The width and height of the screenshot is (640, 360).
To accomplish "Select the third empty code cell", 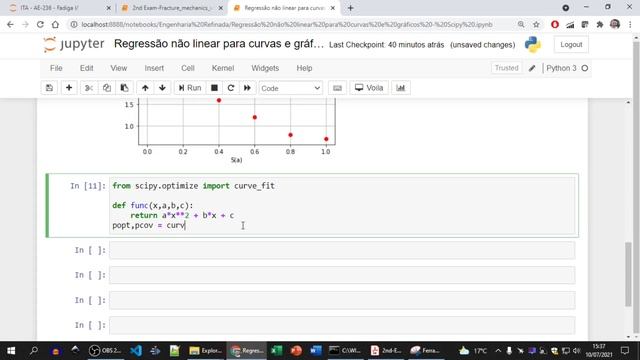I will click(x=342, y=300).
